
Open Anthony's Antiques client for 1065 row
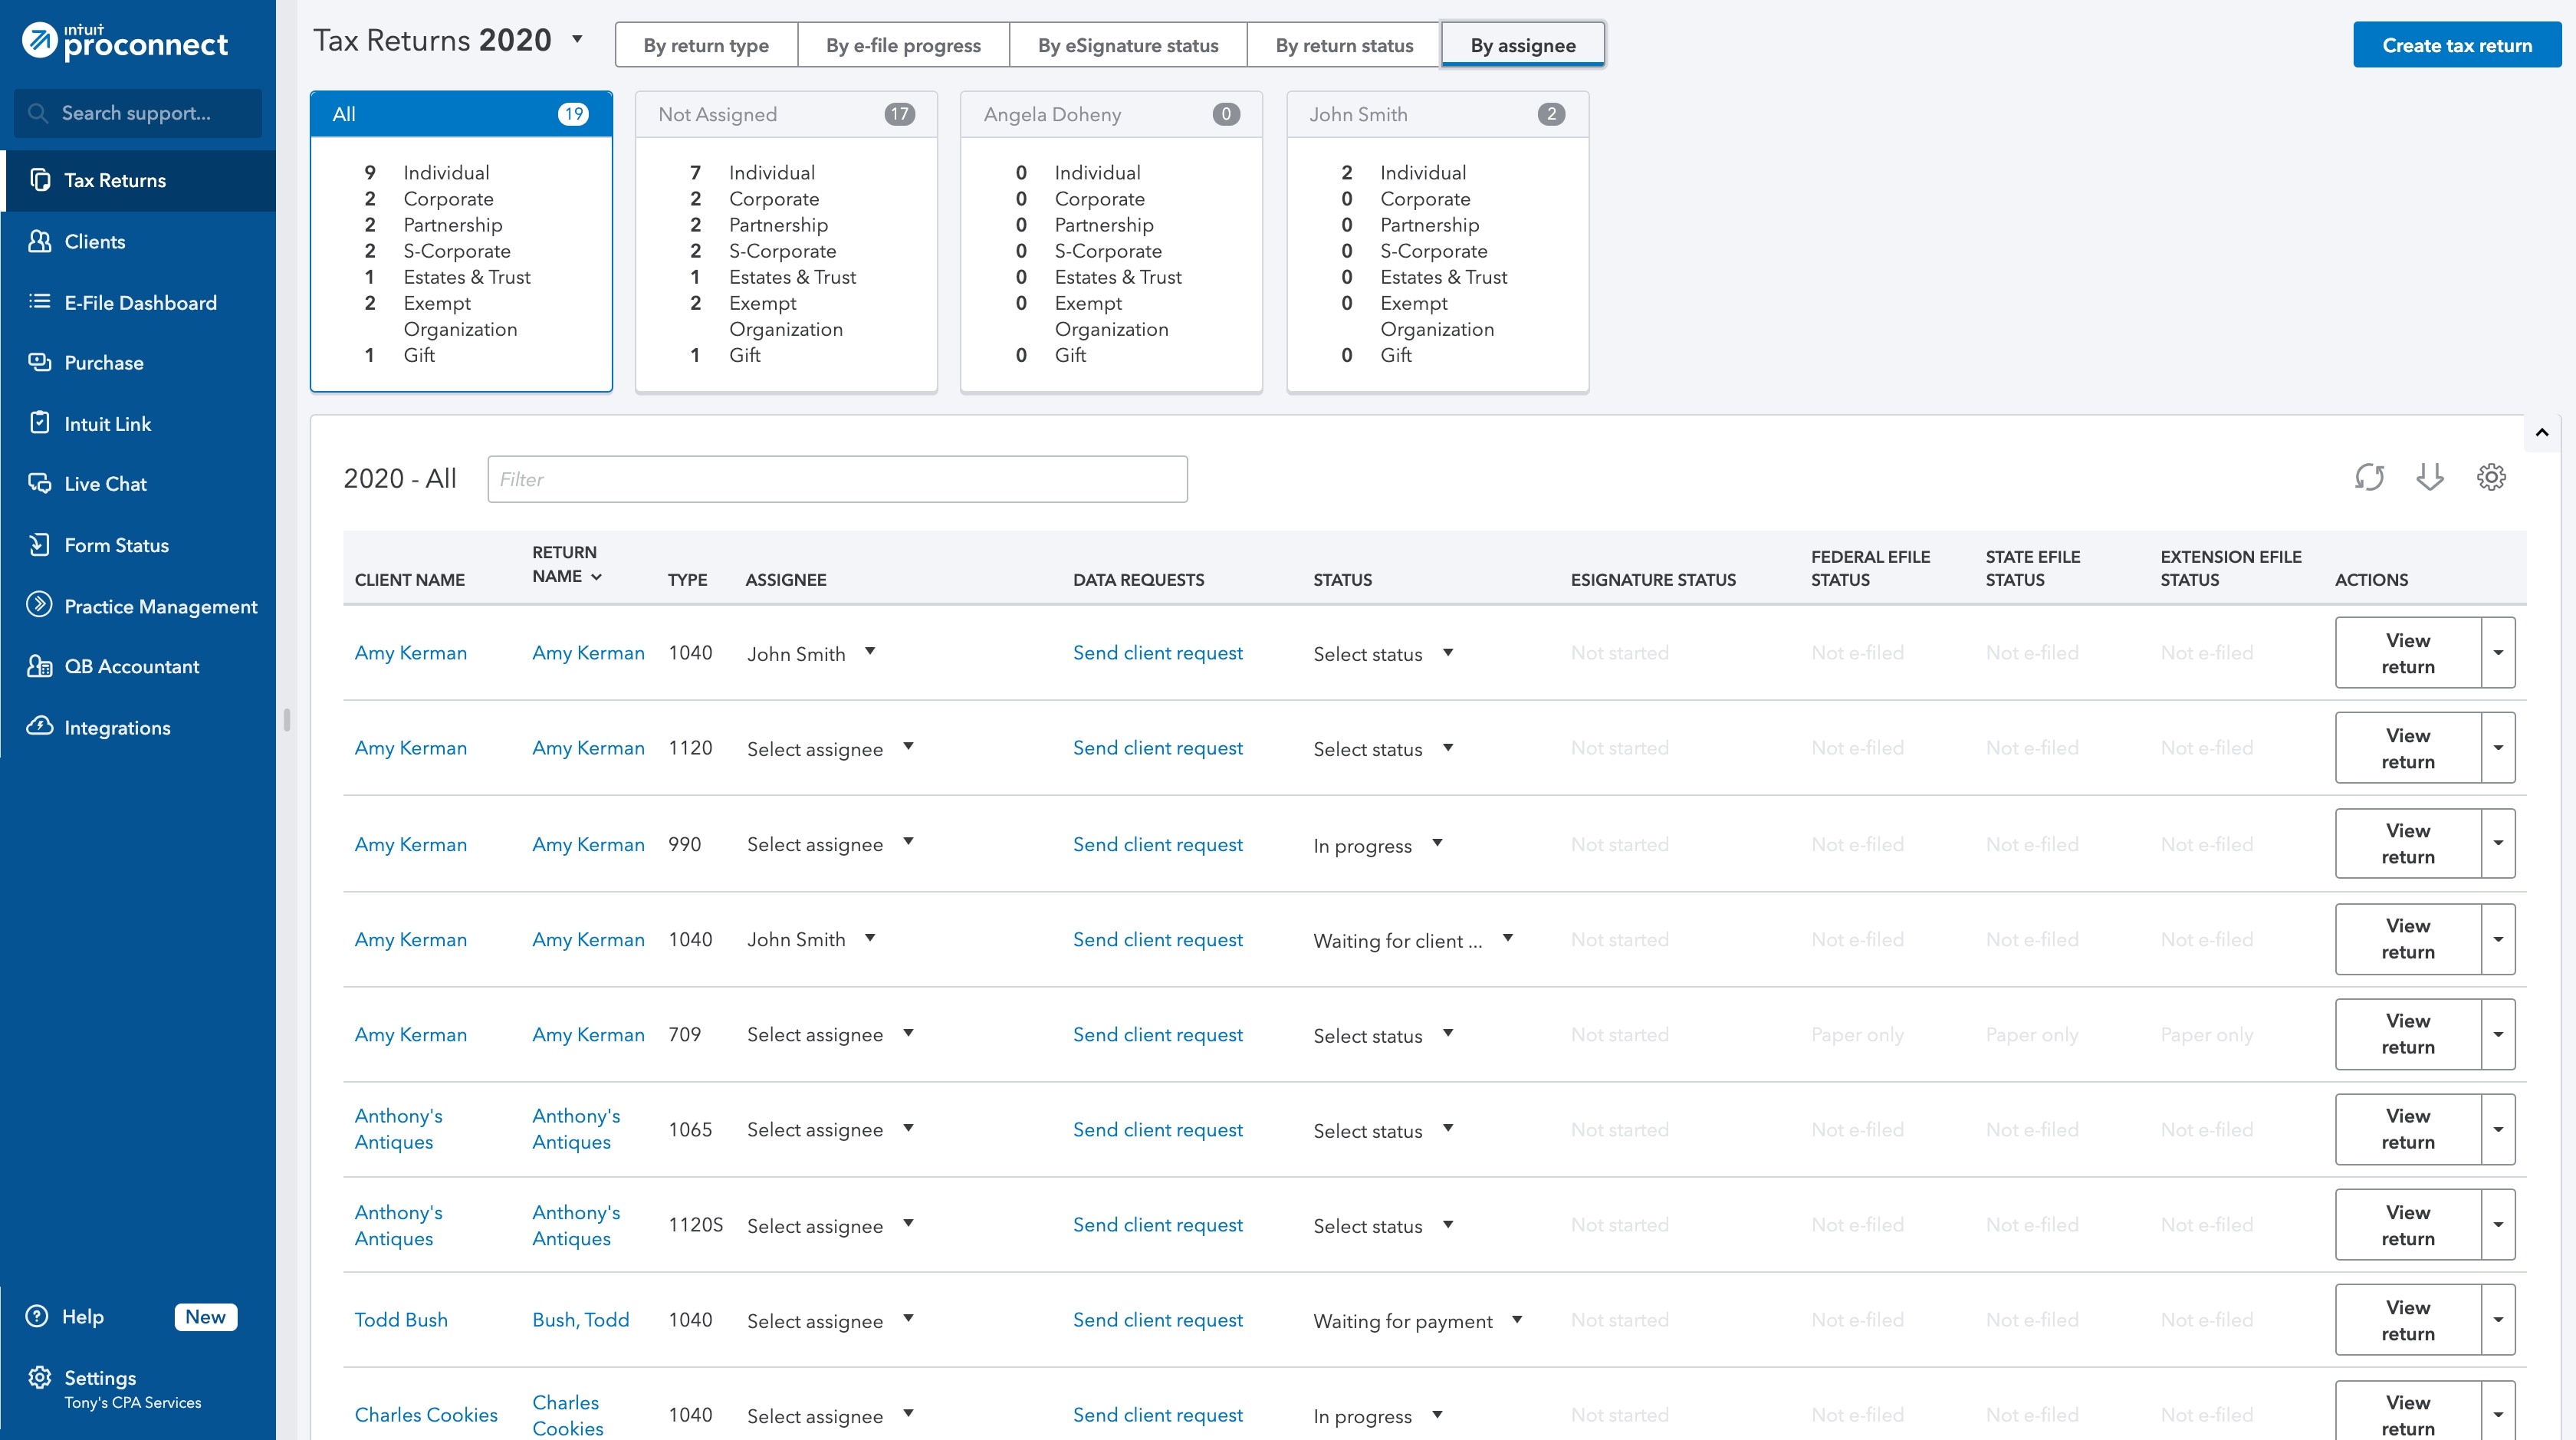[x=398, y=1129]
